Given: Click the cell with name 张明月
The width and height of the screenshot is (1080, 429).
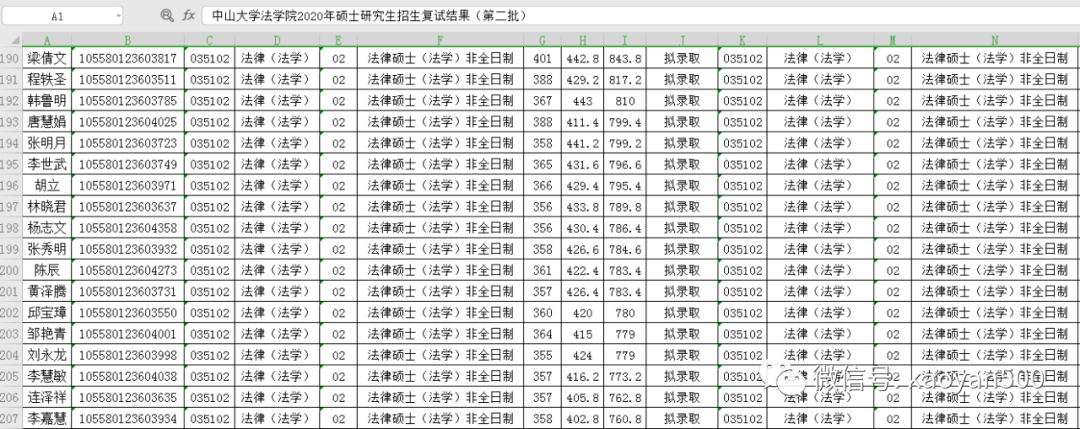Looking at the screenshot, I should [48, 143].
